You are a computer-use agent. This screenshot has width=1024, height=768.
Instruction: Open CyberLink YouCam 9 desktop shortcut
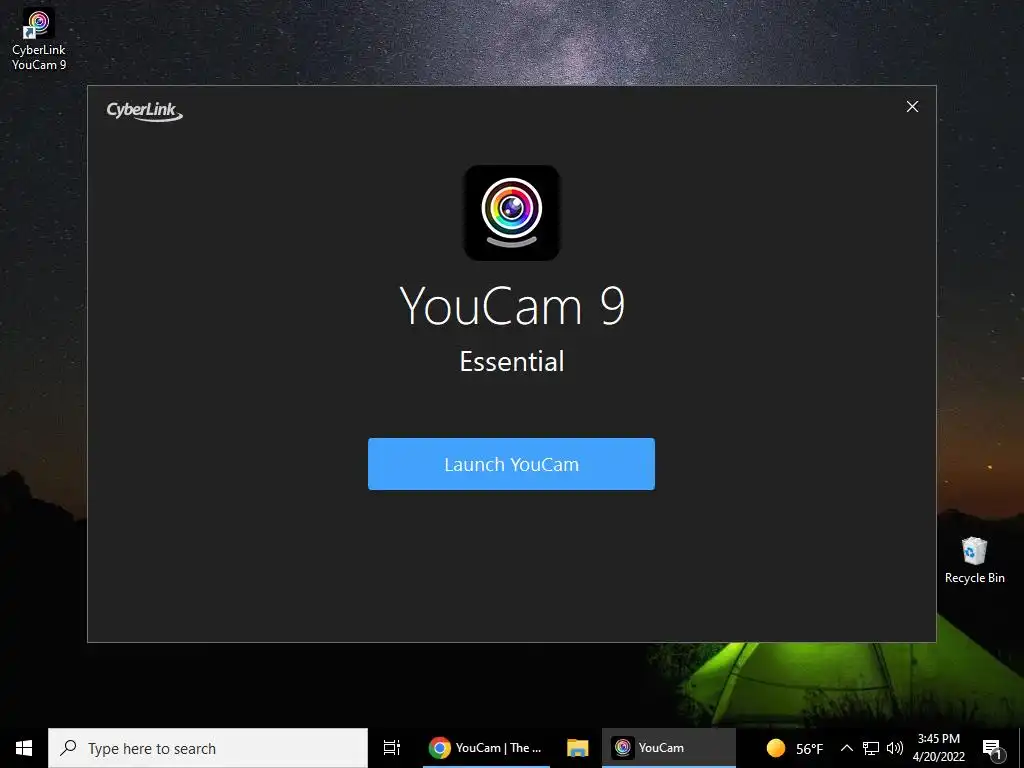39,39
